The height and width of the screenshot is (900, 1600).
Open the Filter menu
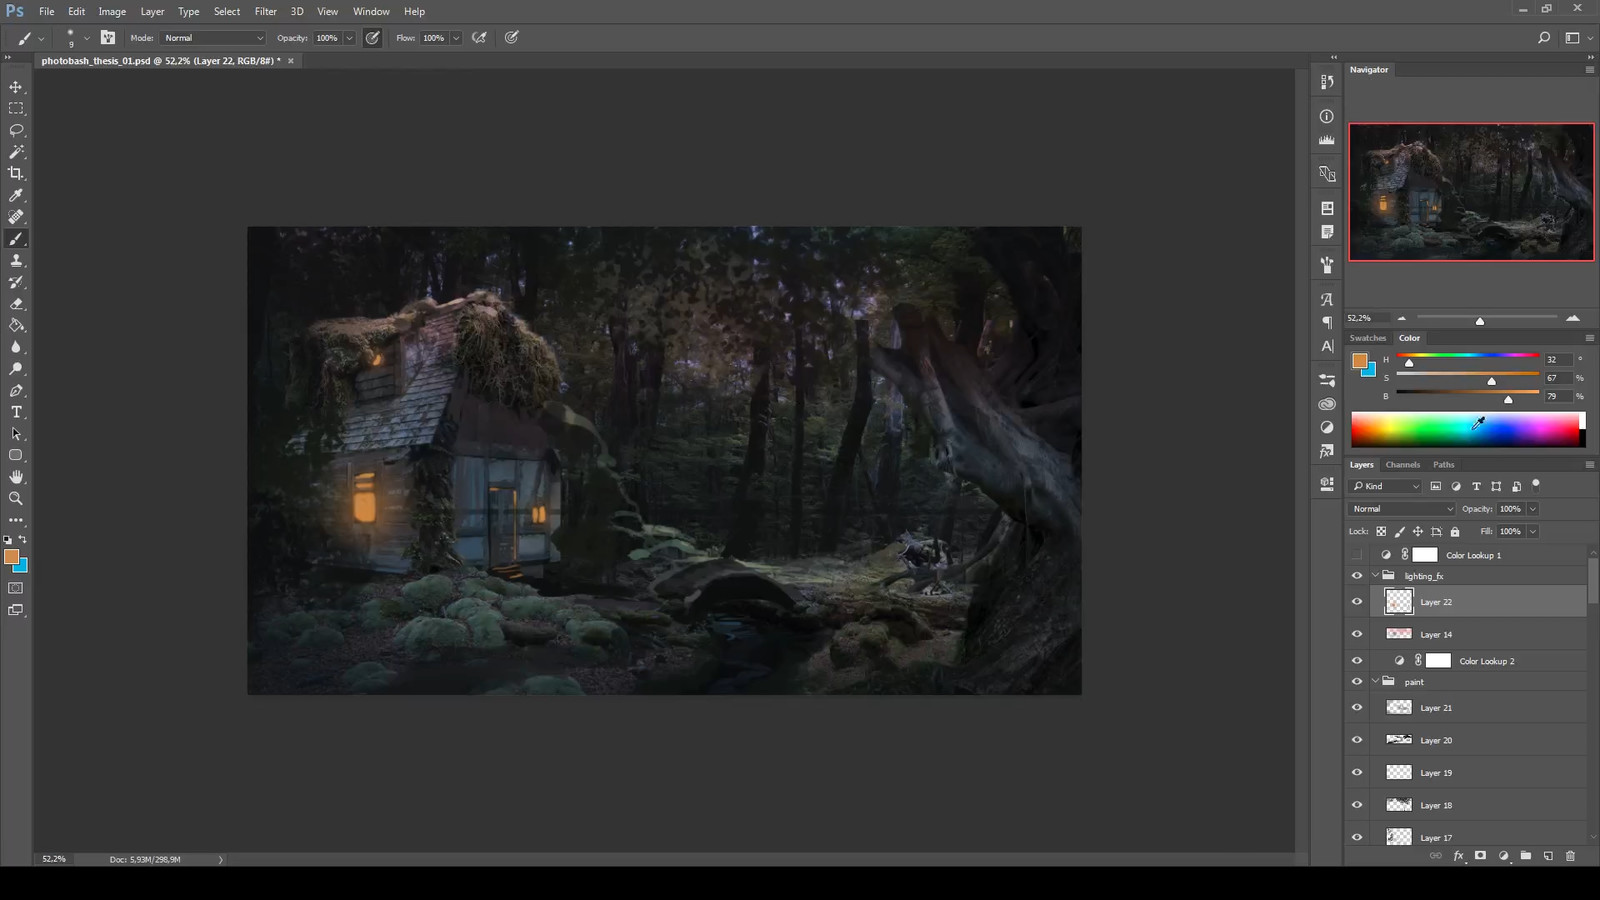tap(265, 12)
